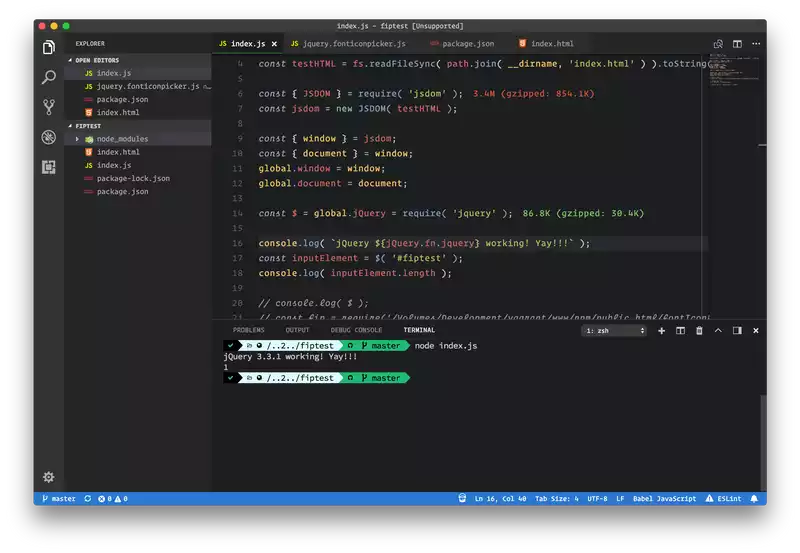This screenshot has width=800, height=553.
Task: Click the 'Tab Size: 4' indicator
Action: click(x=557, y=498)
